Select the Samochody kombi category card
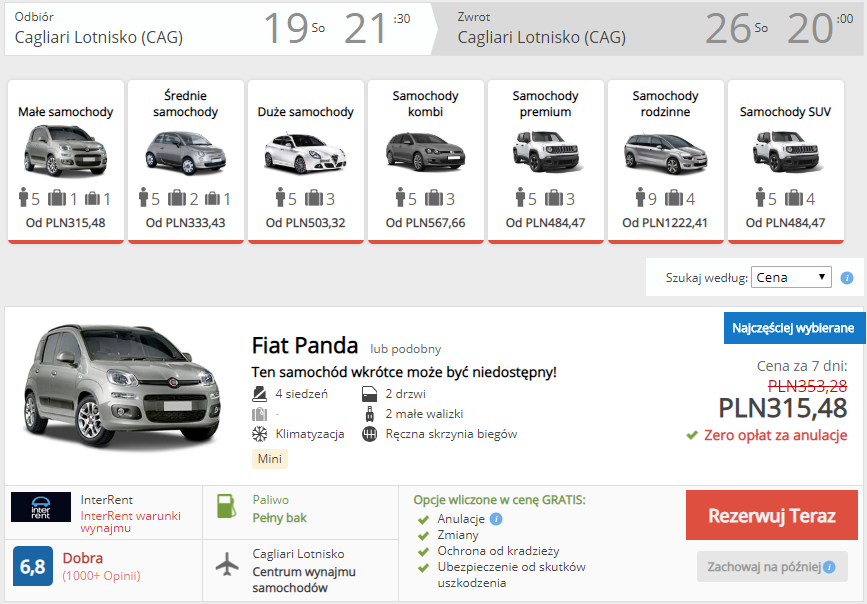867x604 pixels. point(426,162)
